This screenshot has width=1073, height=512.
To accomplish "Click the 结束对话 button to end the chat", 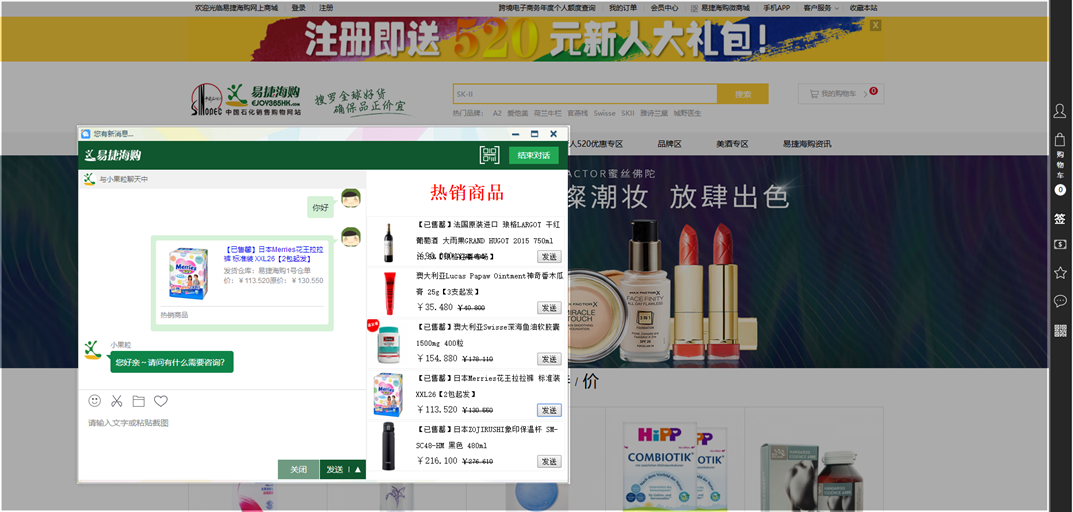I will point(534,155).
